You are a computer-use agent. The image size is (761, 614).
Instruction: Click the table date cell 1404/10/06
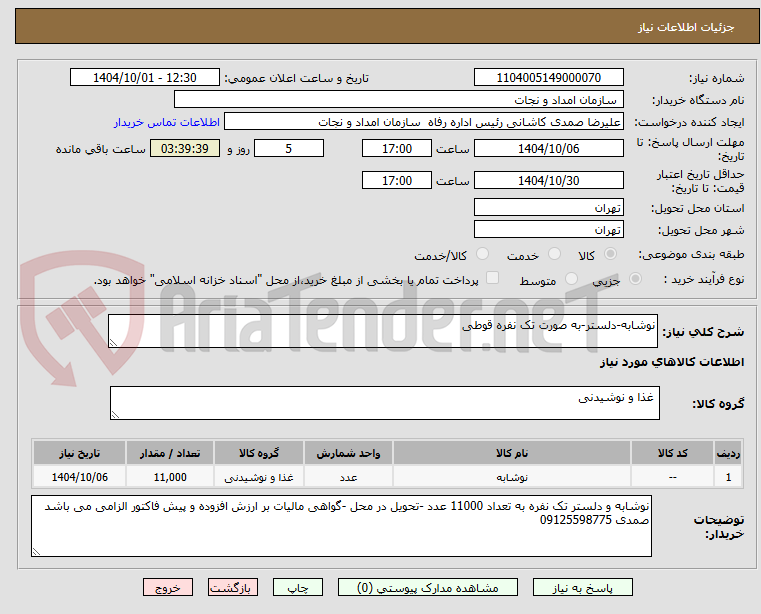(x=80, y=477)
